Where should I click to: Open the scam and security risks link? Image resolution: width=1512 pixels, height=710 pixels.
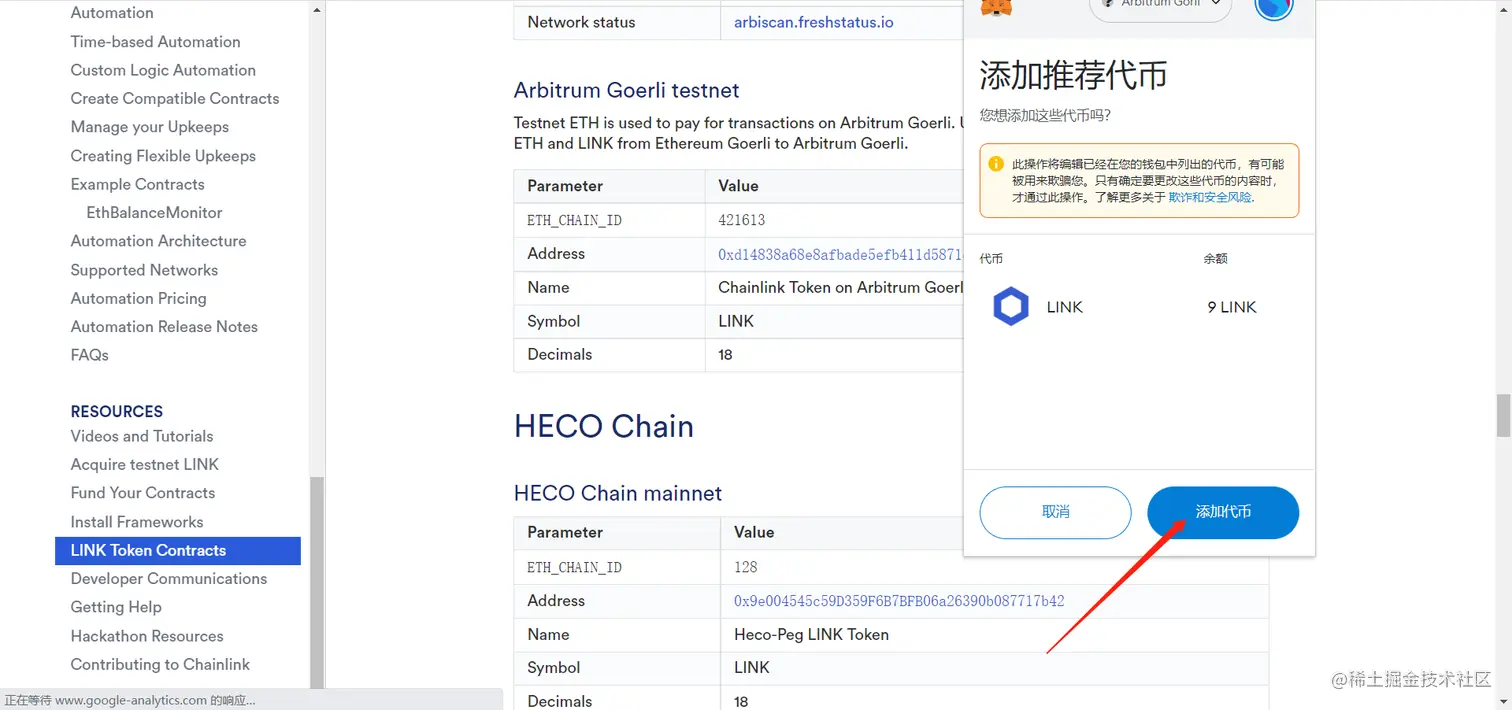pyautogui.click(x=1210, y=197)
